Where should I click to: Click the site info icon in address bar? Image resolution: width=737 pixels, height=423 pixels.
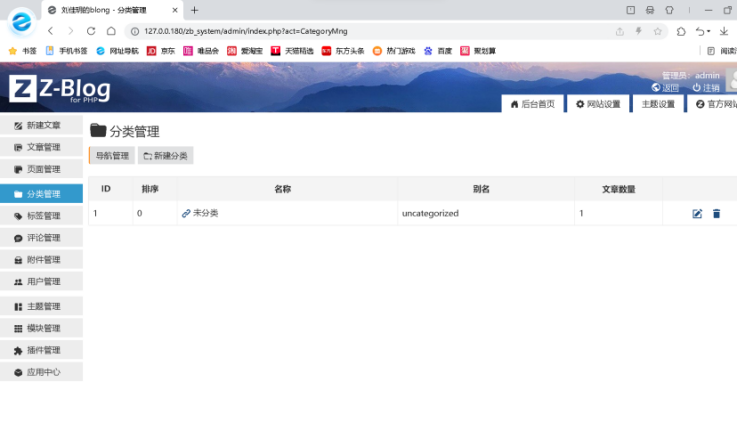coord(135,31)
